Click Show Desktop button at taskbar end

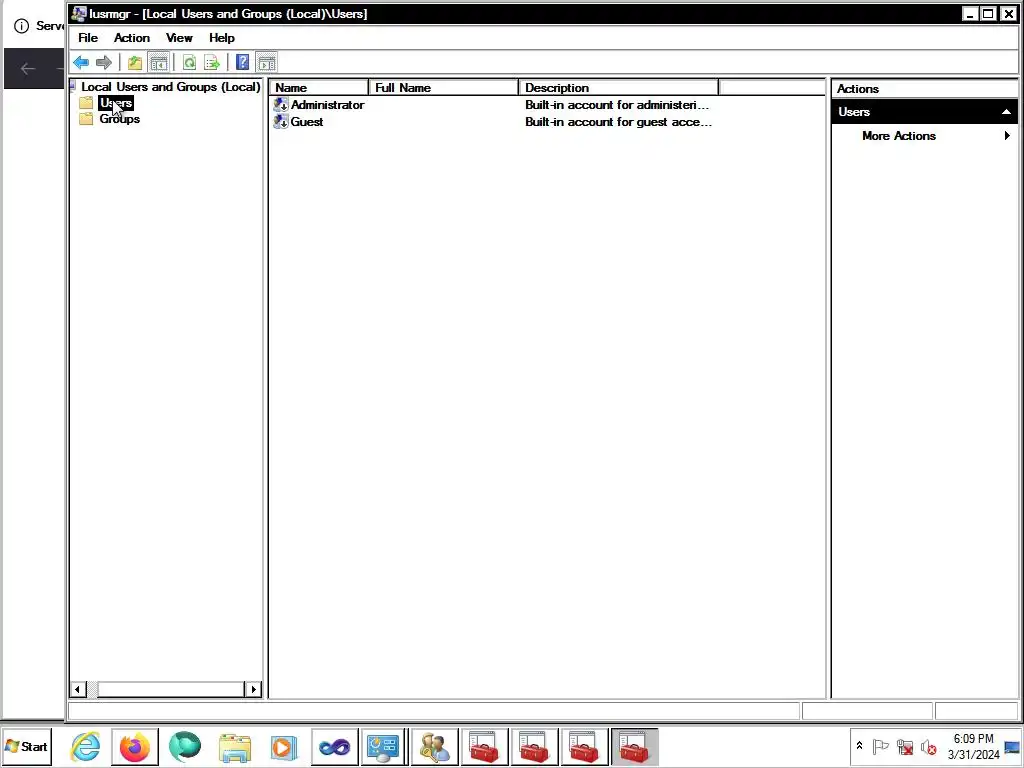[1013, 746]
